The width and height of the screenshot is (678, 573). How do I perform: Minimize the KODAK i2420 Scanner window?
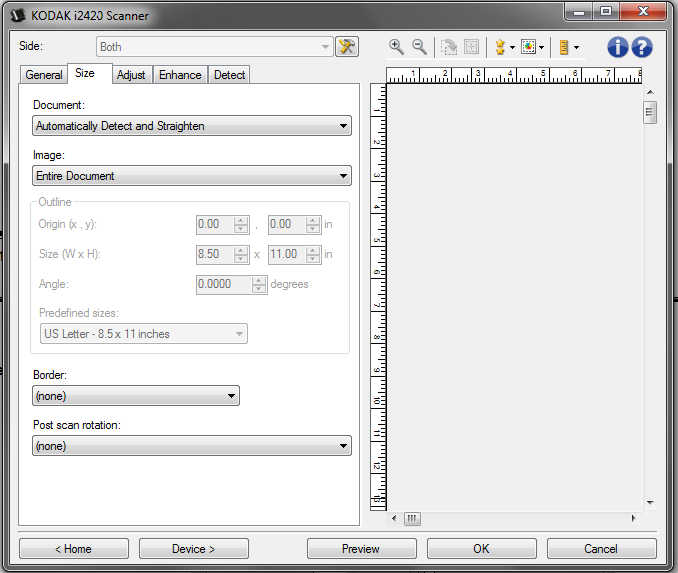point(579,12)
